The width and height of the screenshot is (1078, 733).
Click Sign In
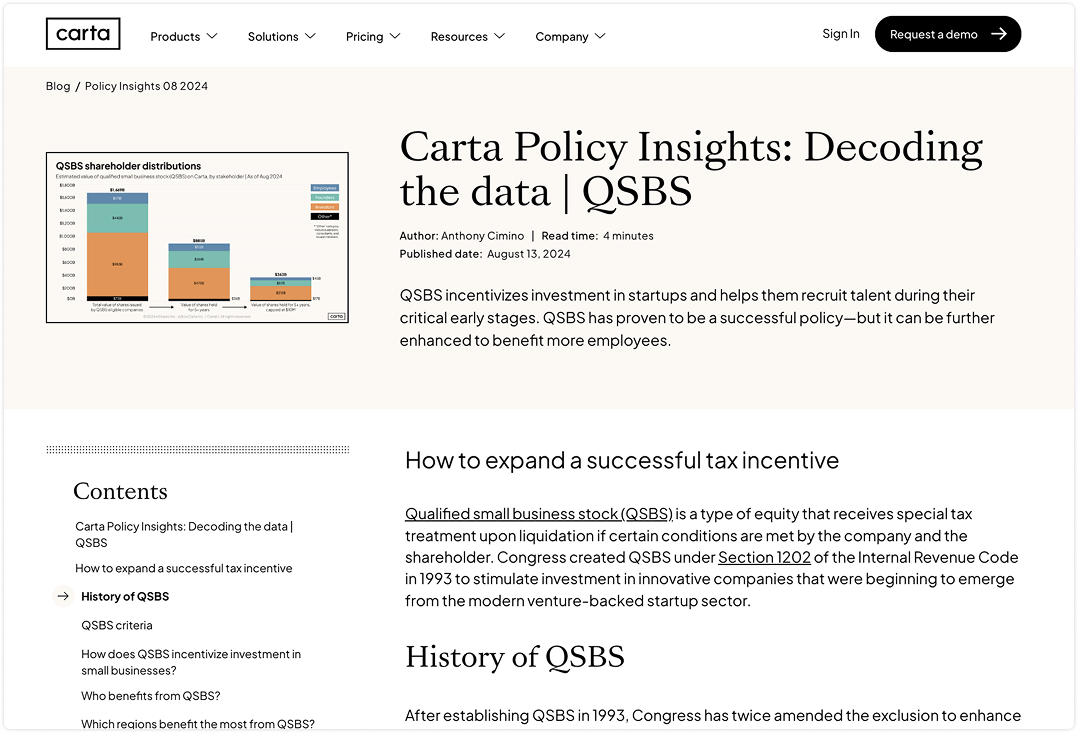841,33
